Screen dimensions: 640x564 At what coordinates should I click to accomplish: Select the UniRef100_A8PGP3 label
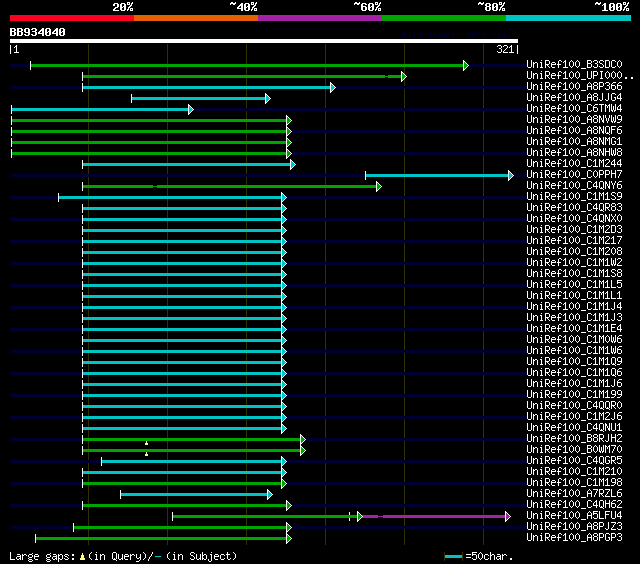[x=574, y=538]
